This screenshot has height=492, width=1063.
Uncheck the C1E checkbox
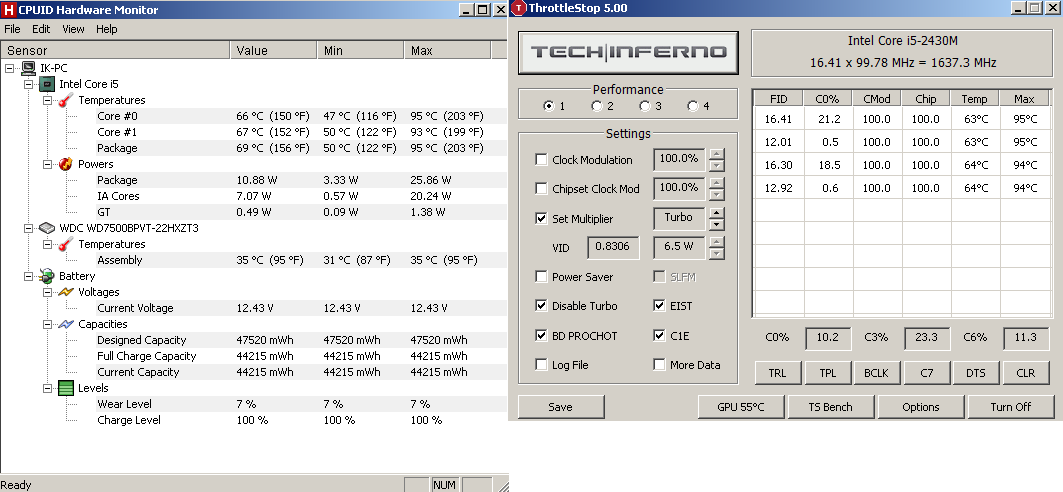659,335
